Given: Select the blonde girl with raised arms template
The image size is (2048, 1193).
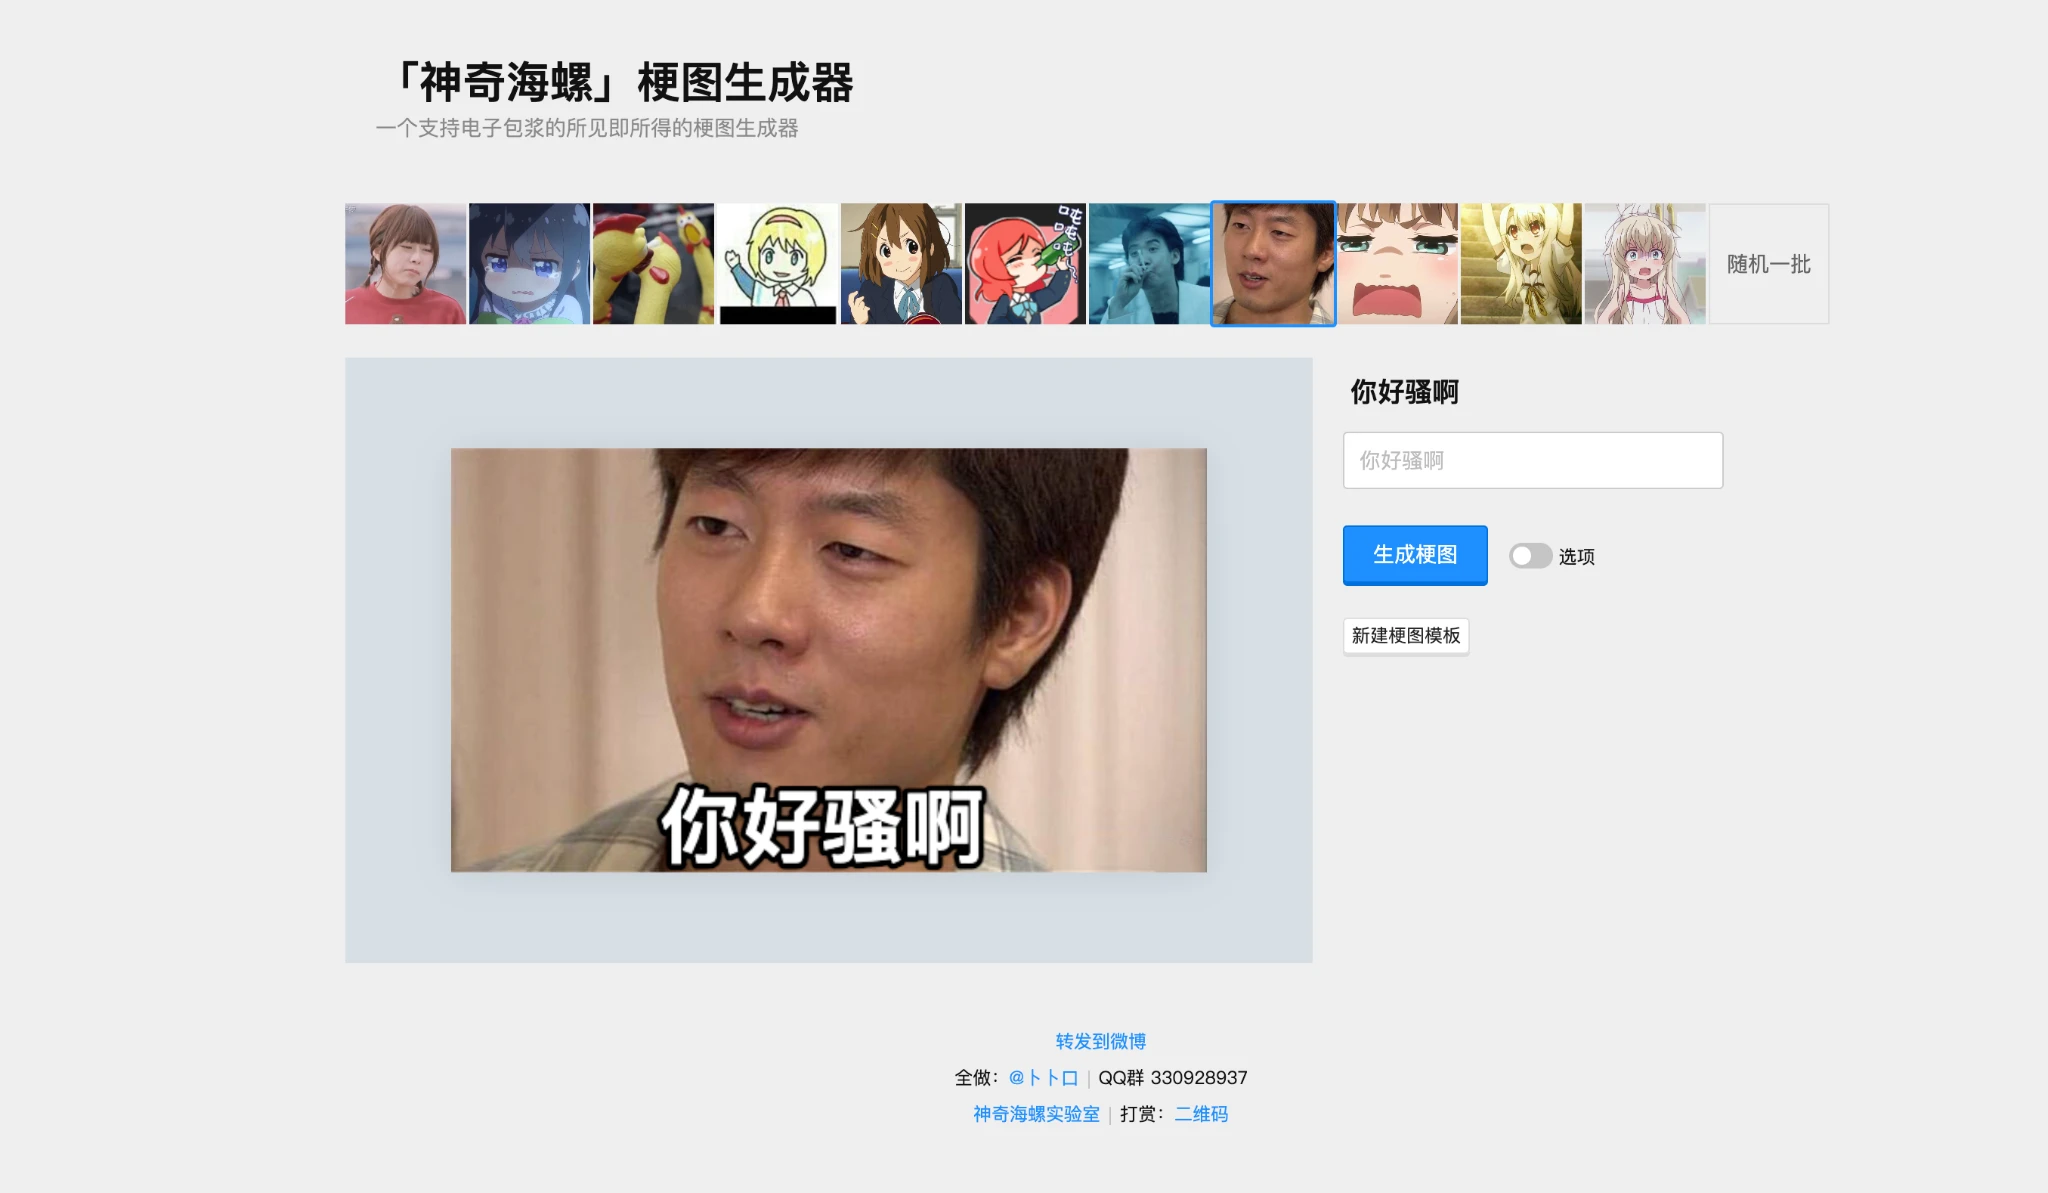Looking at the screenshot, I should coord(1521,264).
